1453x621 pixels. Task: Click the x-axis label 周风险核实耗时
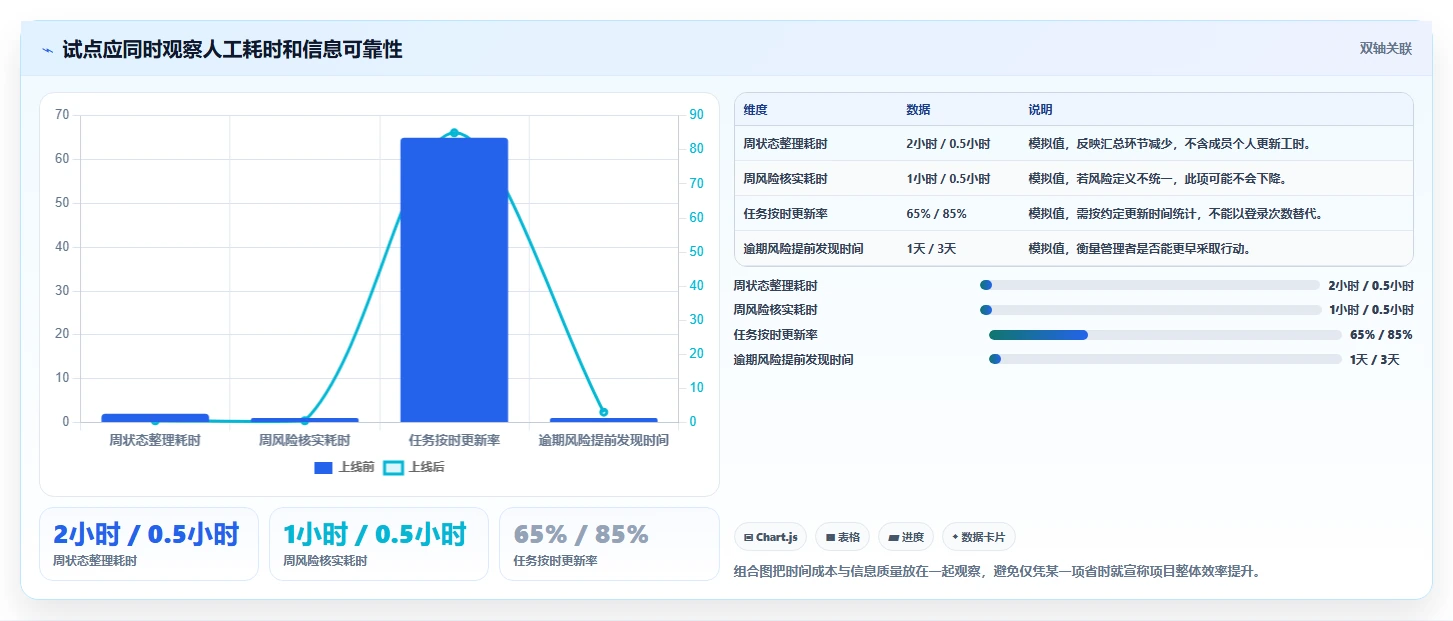305,440
